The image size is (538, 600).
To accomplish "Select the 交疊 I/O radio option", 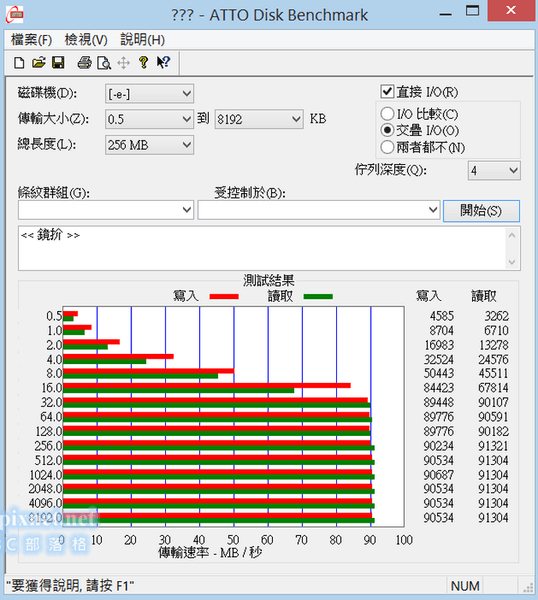I will click(387, 130).
